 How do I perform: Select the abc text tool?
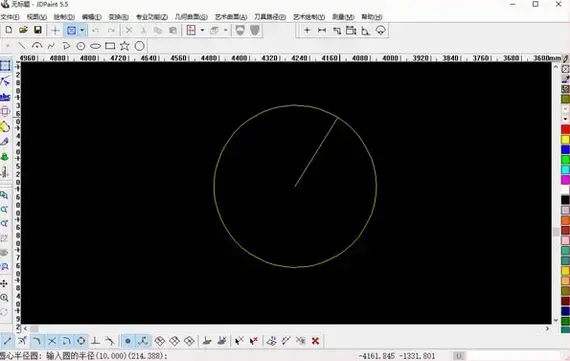pyautogui.click(x=5, y=97)
